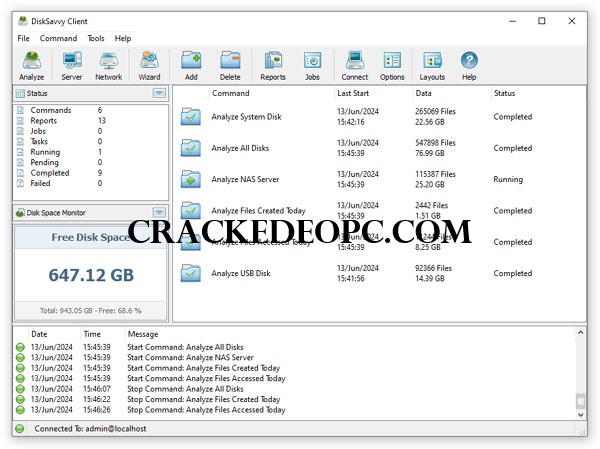Screen dimensions: 600x449
Task: Click 'Connected To: admin@localhost' status text
Action: [90, 429]
